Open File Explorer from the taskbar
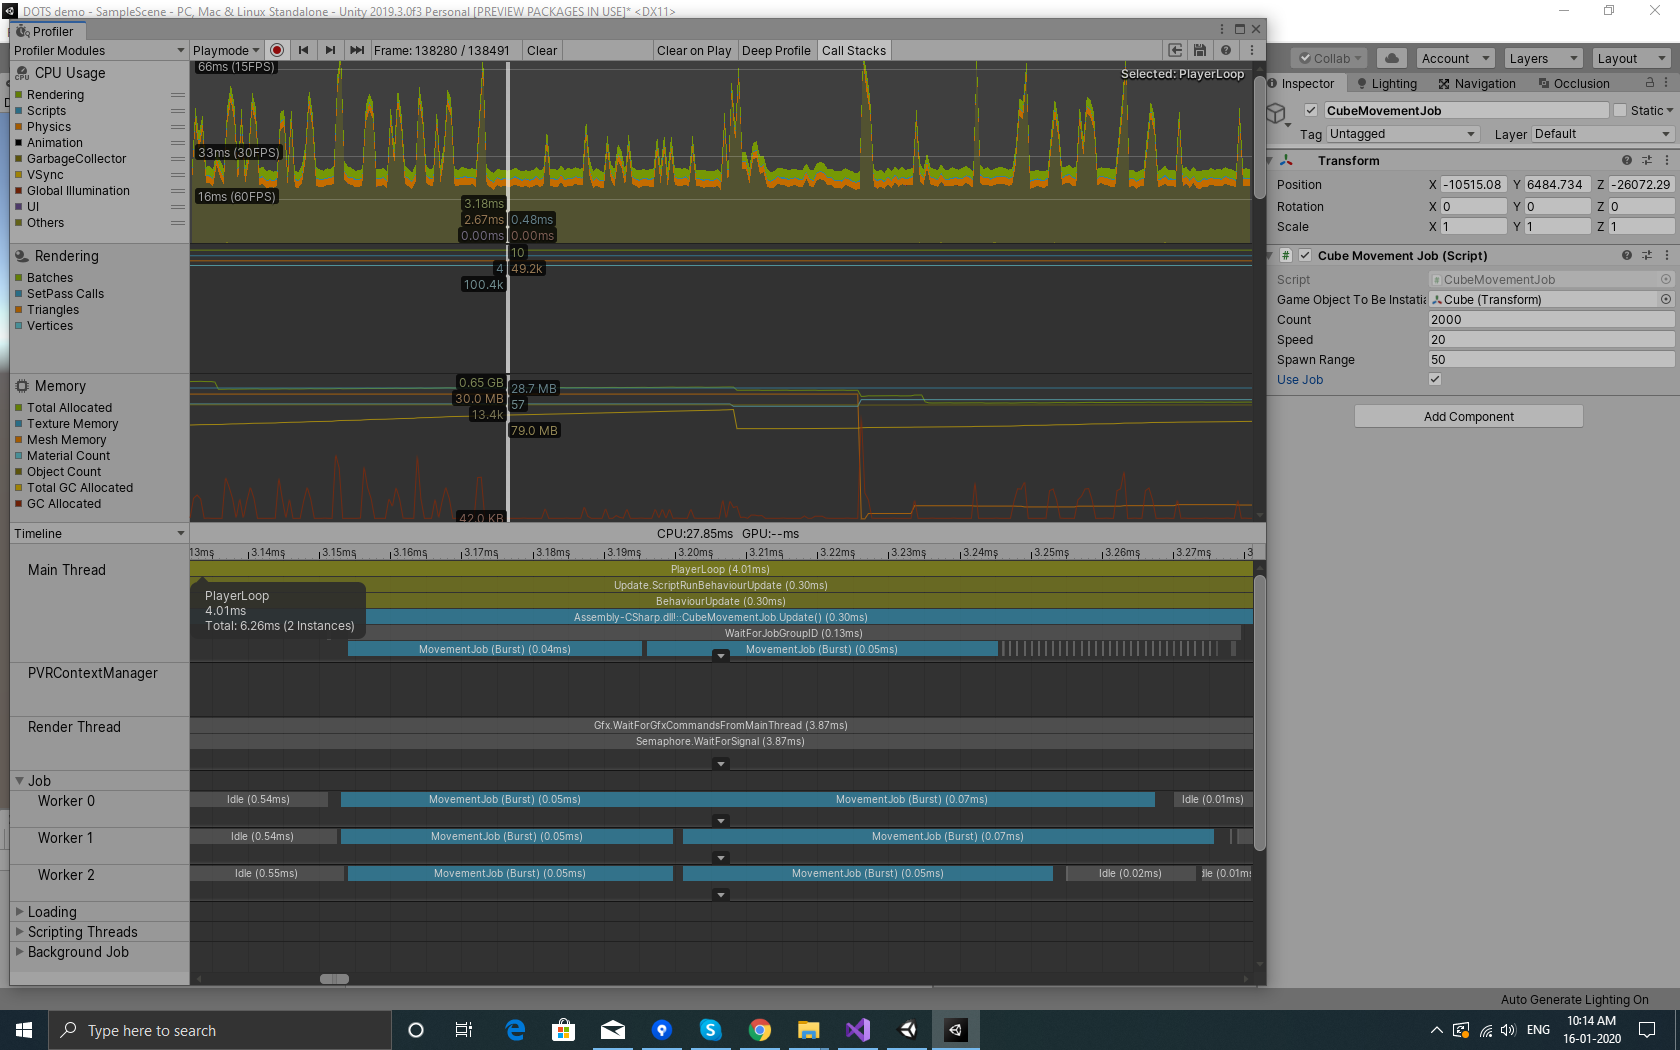The height and width of the screenshot is (1050, 1680). [x=809, y=1030]
